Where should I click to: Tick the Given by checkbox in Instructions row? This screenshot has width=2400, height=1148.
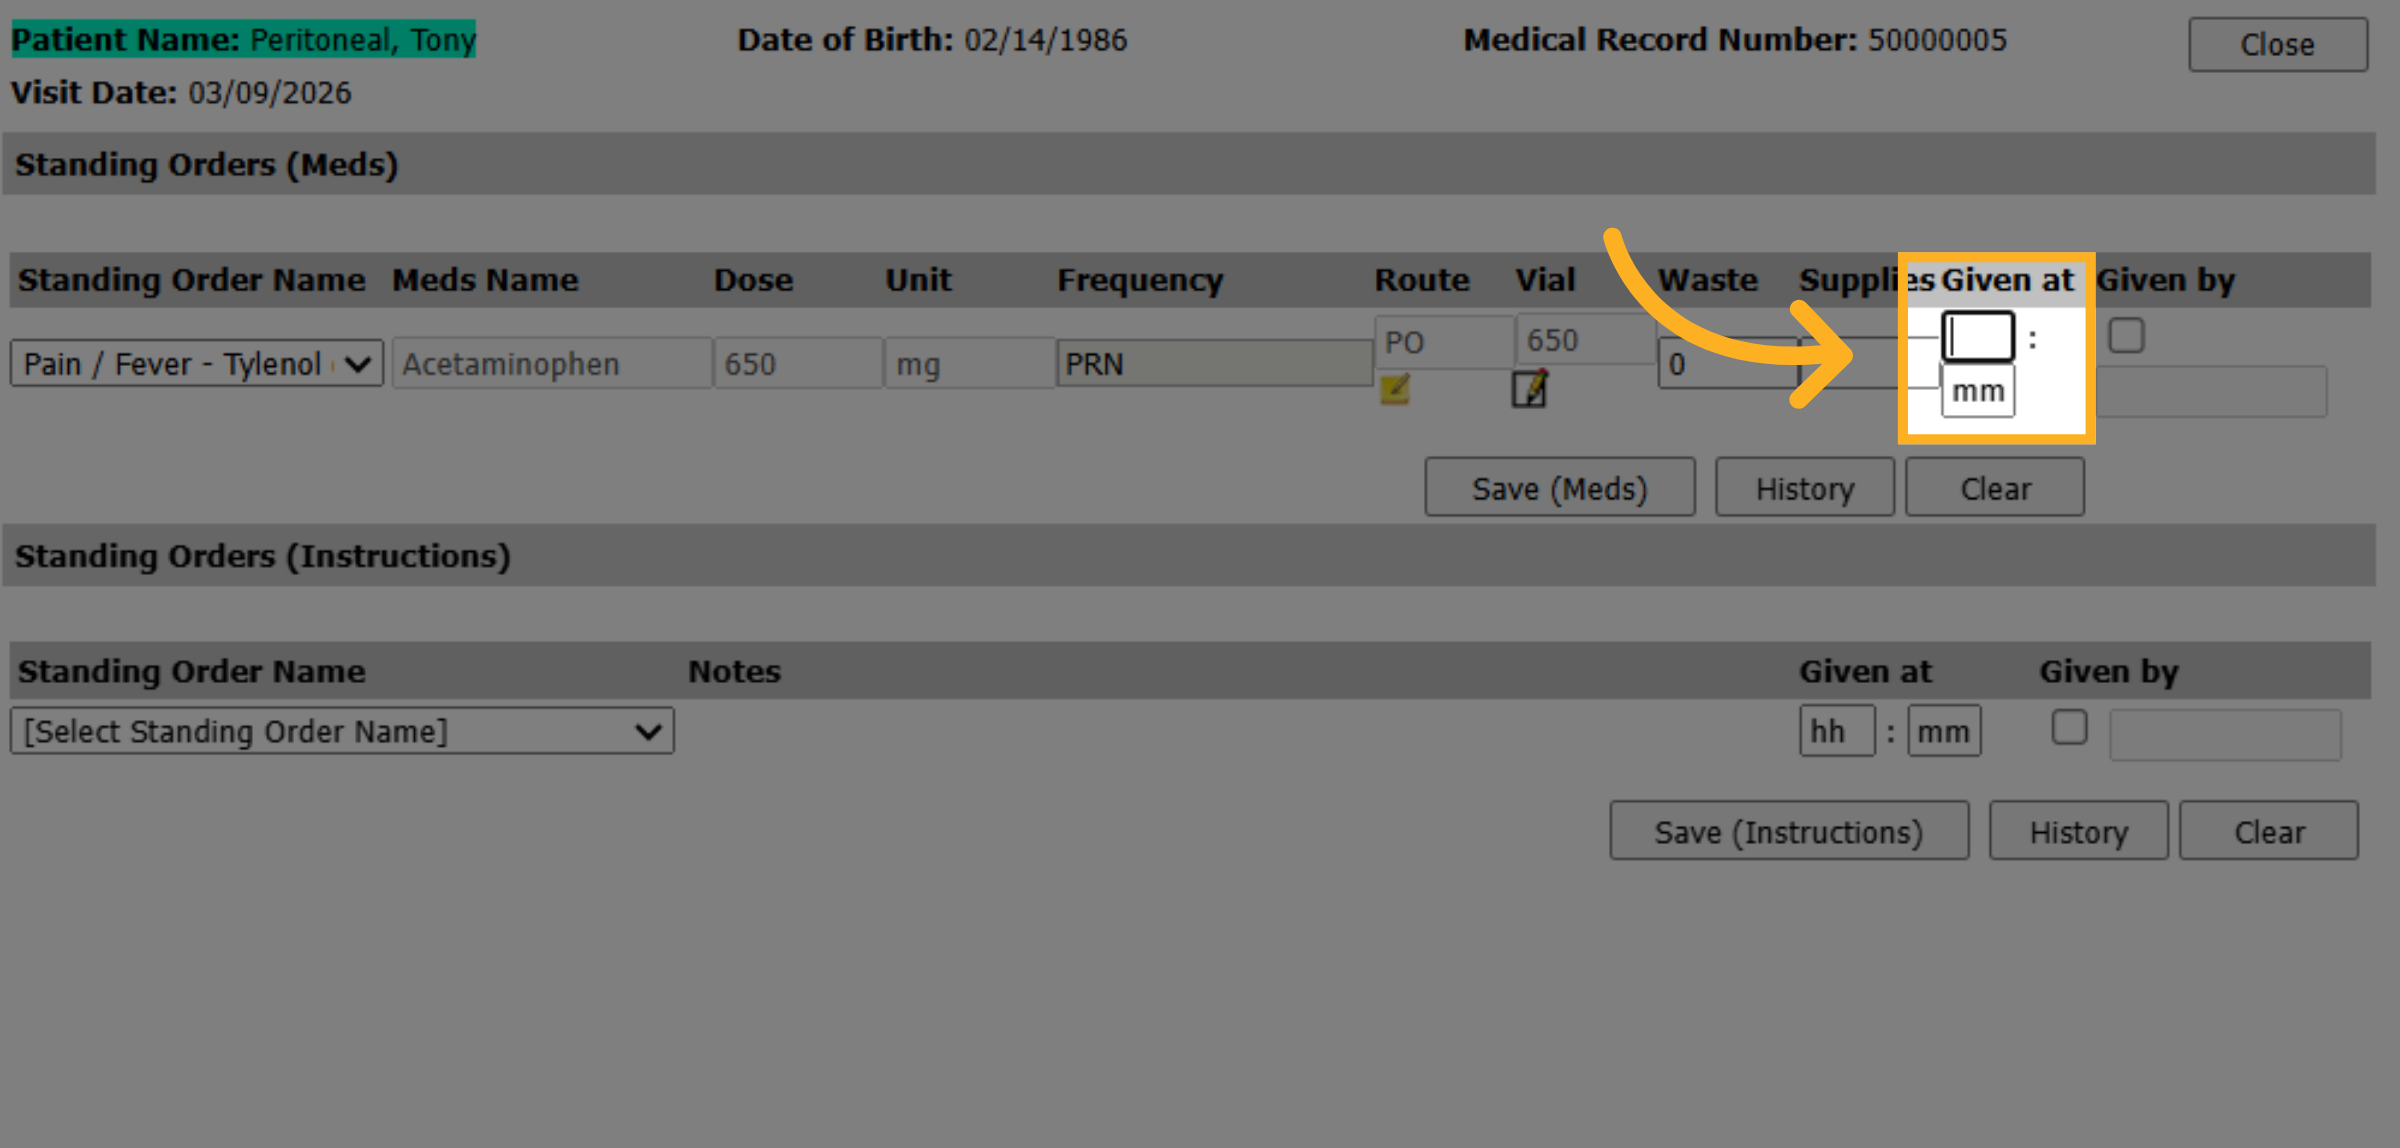pos(2069,727)
